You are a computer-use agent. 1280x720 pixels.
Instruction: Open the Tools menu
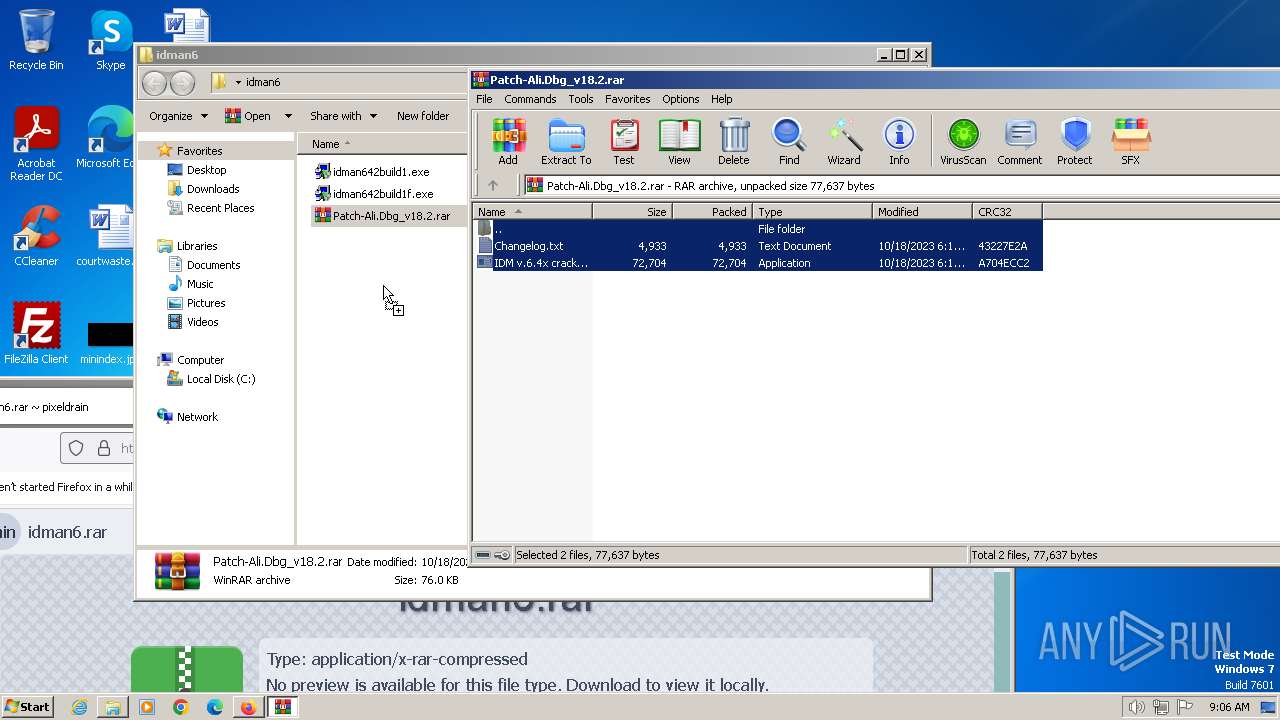[581, 99]
